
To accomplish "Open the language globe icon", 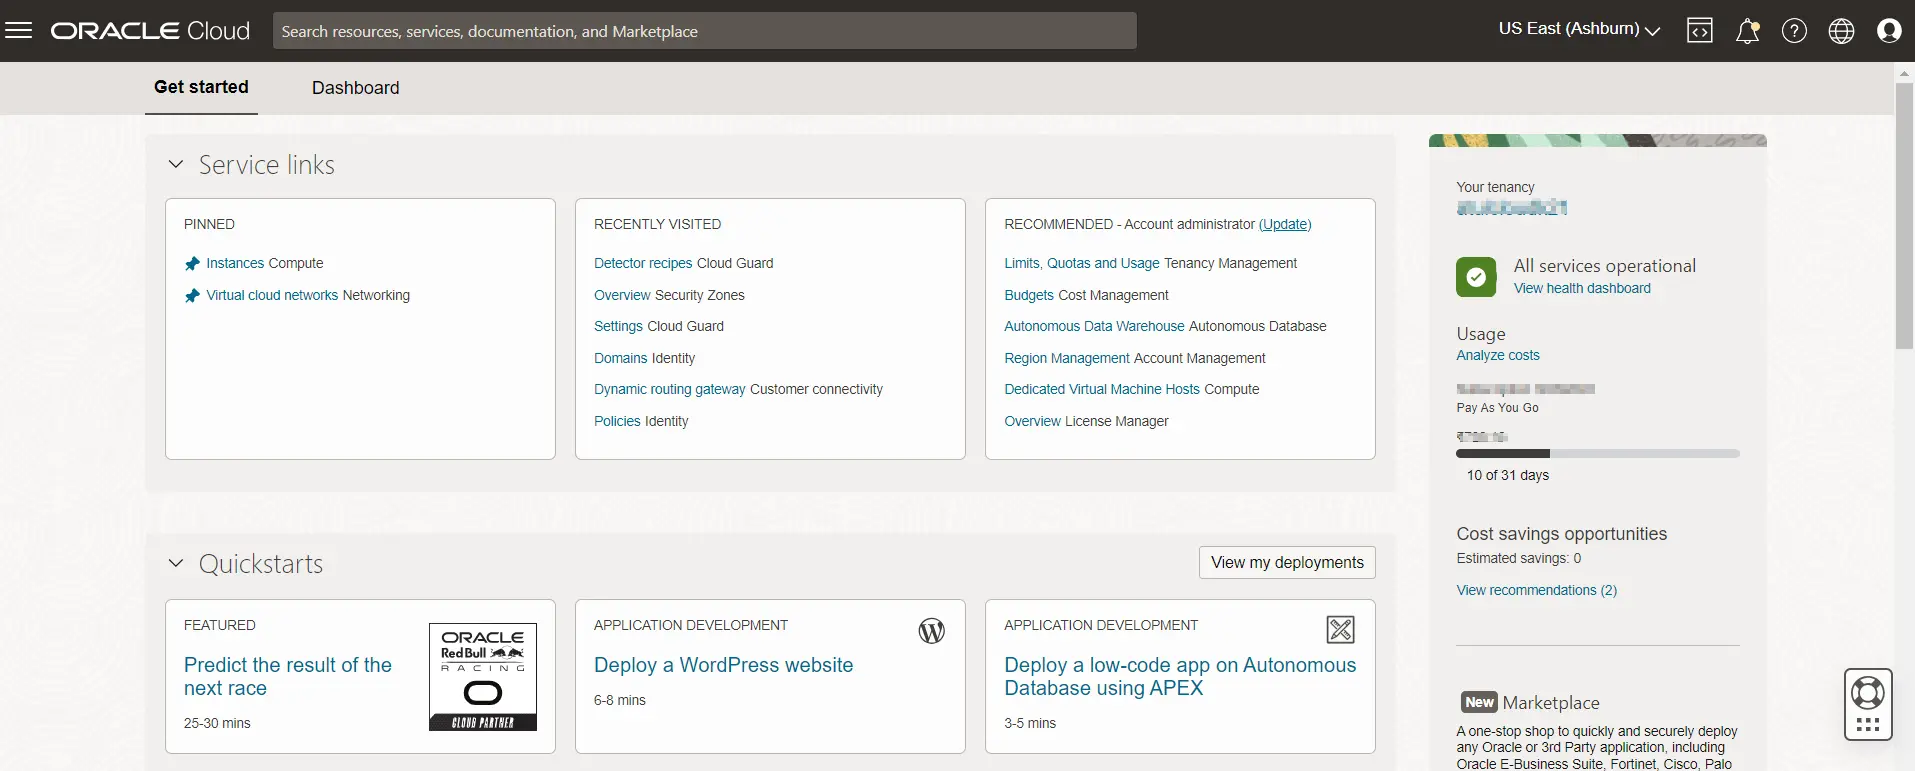I will pyautogui.click(x=1841, y=31).
